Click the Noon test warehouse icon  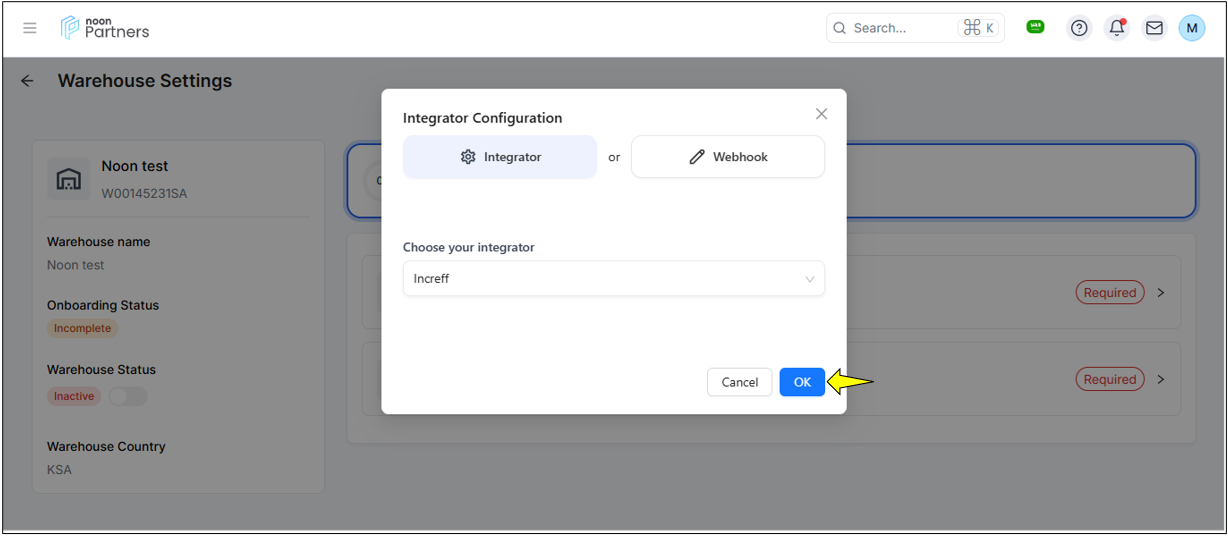tap(68, 179)
